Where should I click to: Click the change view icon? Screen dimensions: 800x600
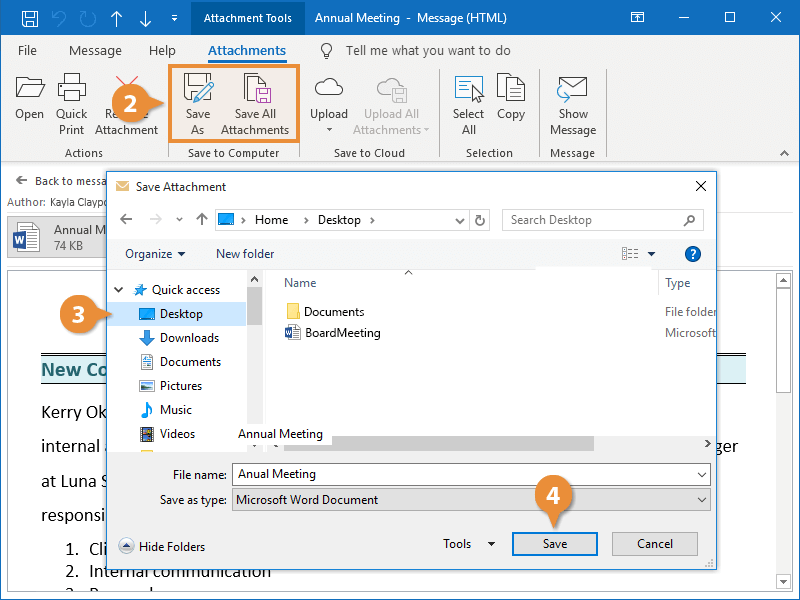(630, 254)
